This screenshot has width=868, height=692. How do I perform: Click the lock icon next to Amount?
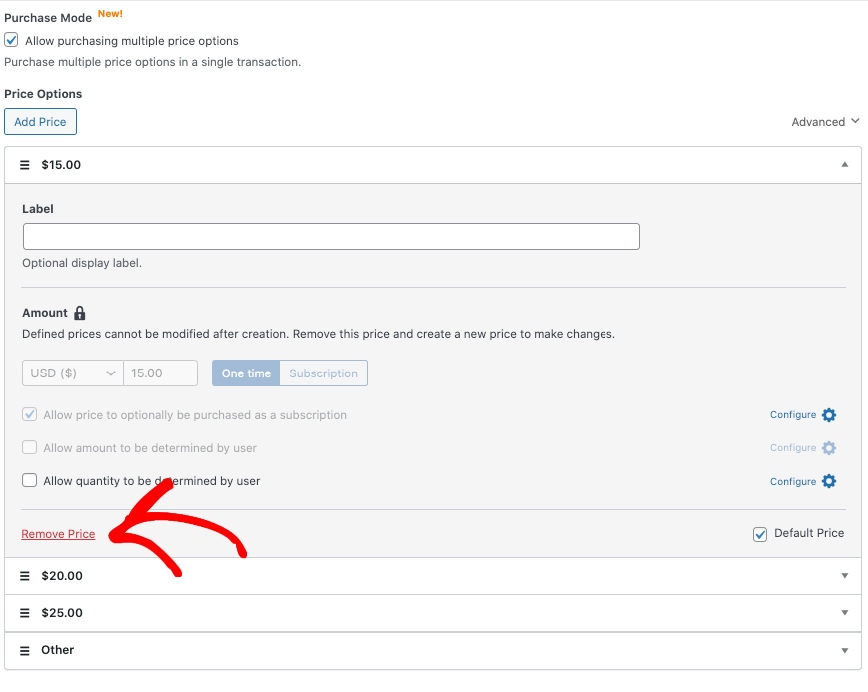pyautogui.click(x=79, y=311)
